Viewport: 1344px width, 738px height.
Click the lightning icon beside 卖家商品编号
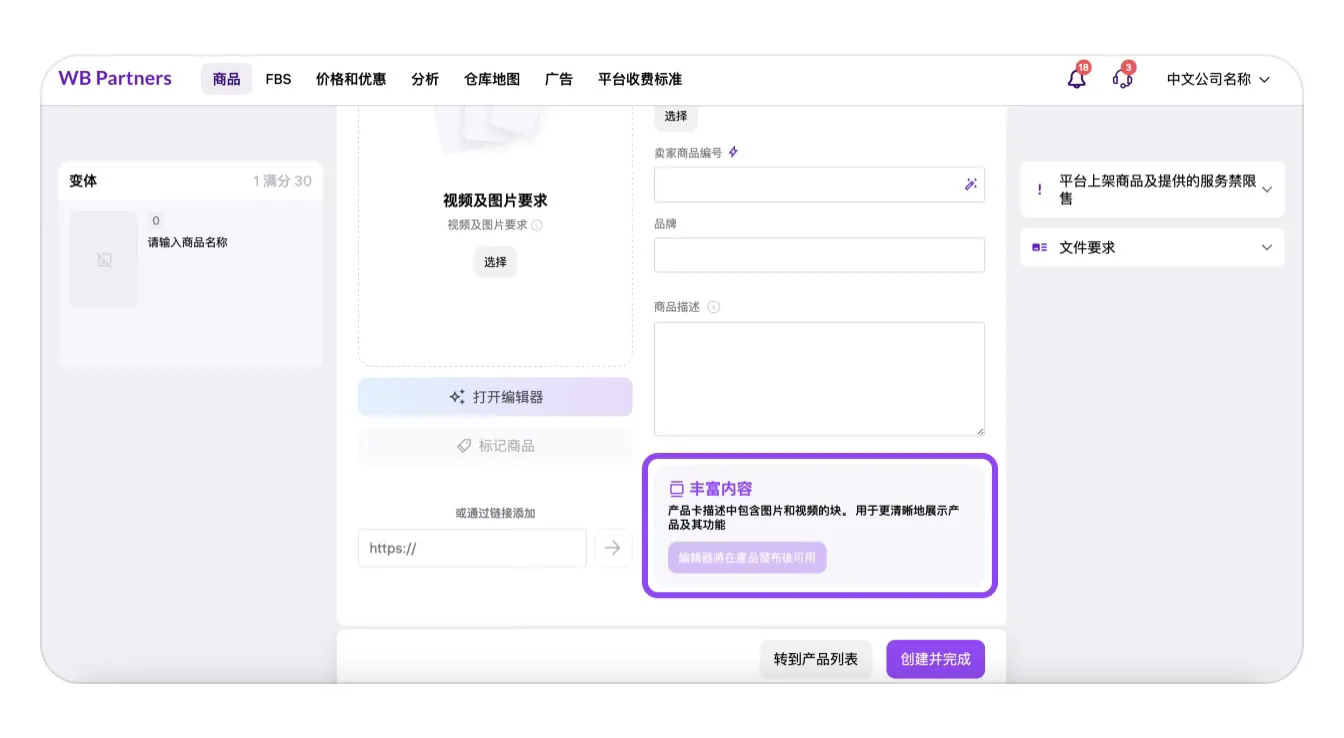tap(733, 153)
